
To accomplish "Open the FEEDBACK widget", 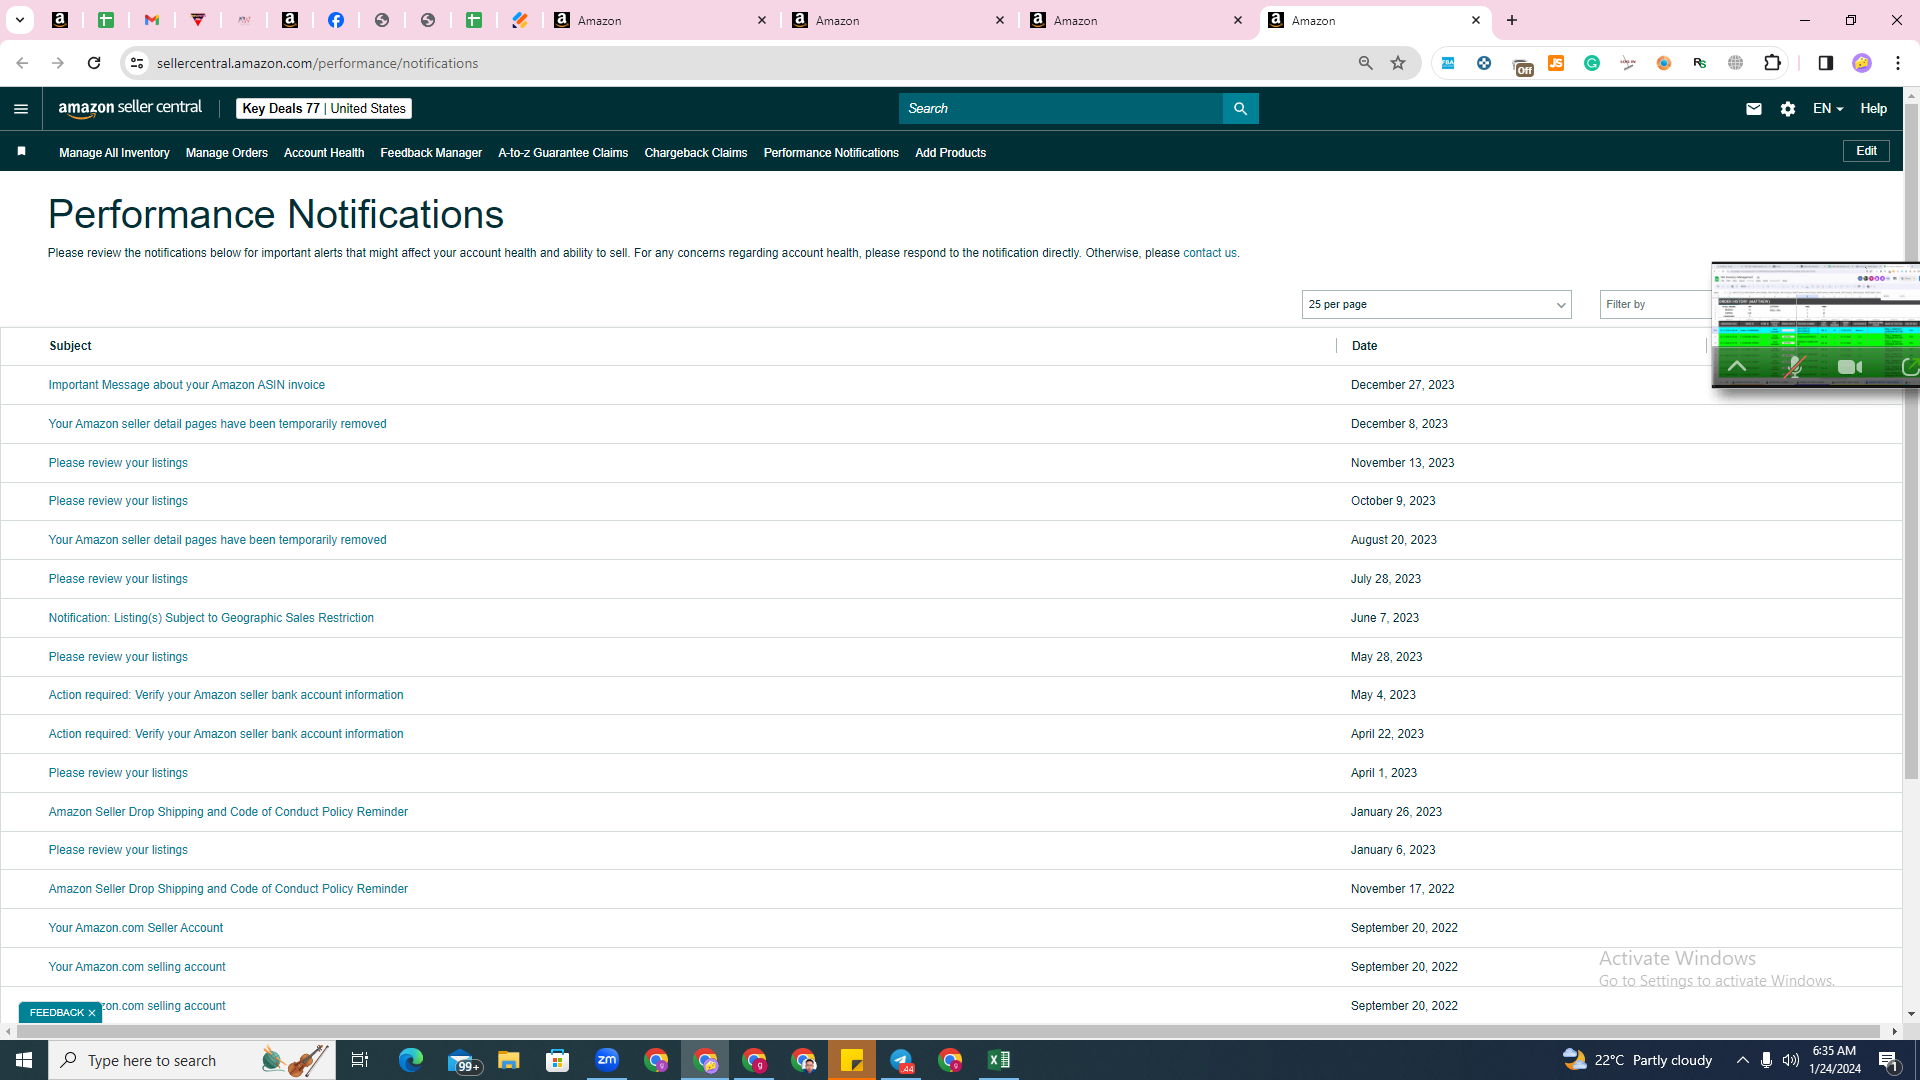I will point(57,1013).
